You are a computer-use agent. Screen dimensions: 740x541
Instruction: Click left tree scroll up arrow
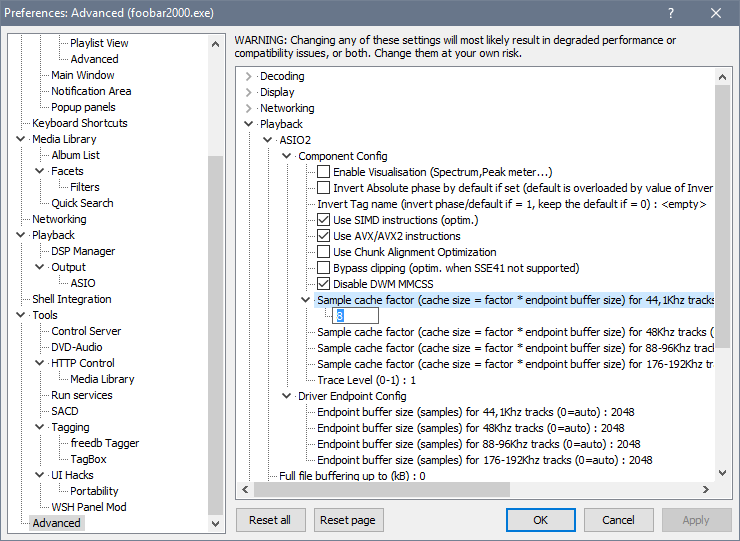coord(216,44)
